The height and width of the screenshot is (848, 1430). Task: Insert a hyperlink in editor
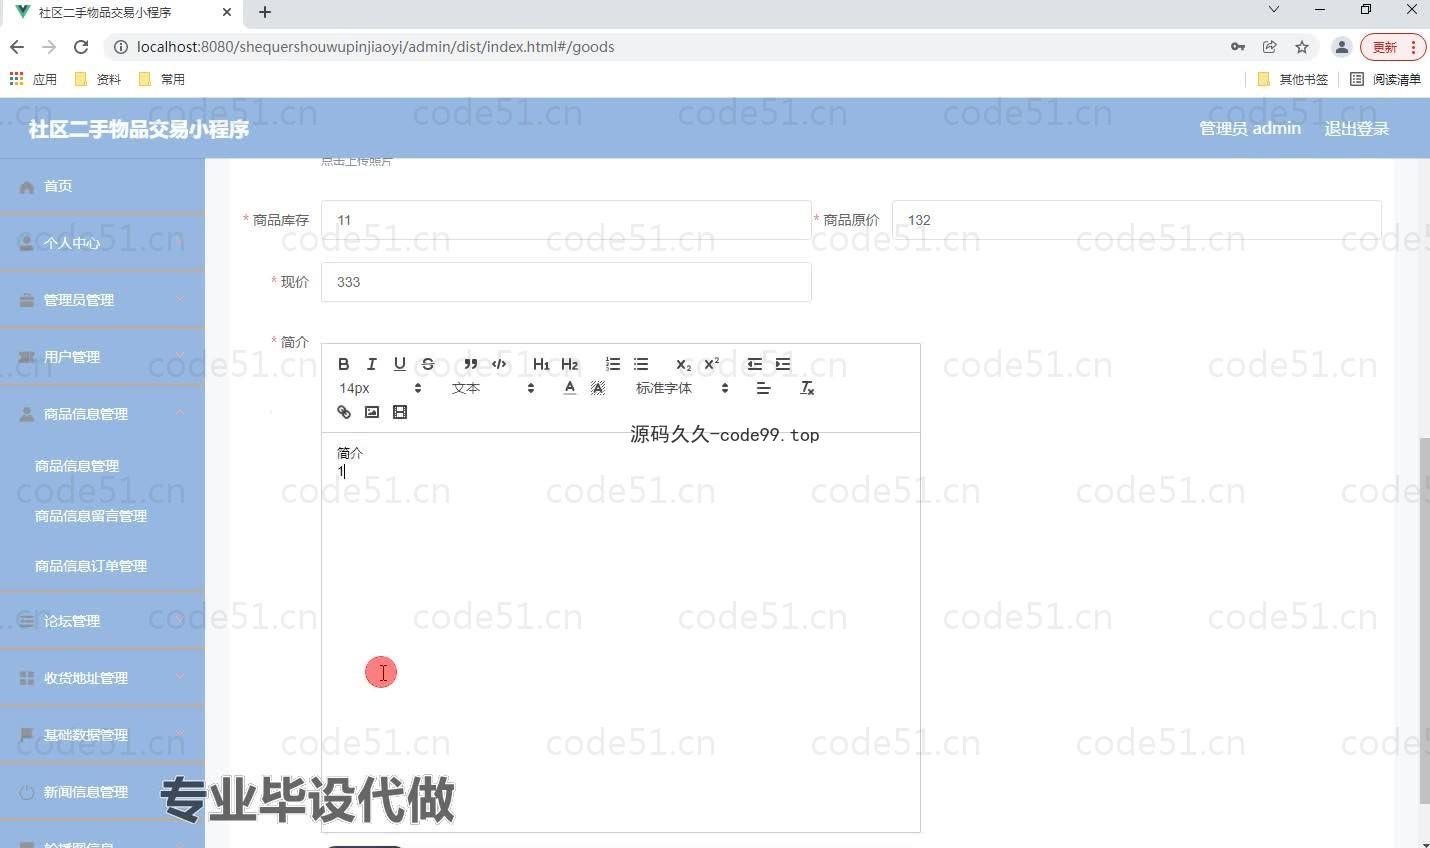click(344, 412)
